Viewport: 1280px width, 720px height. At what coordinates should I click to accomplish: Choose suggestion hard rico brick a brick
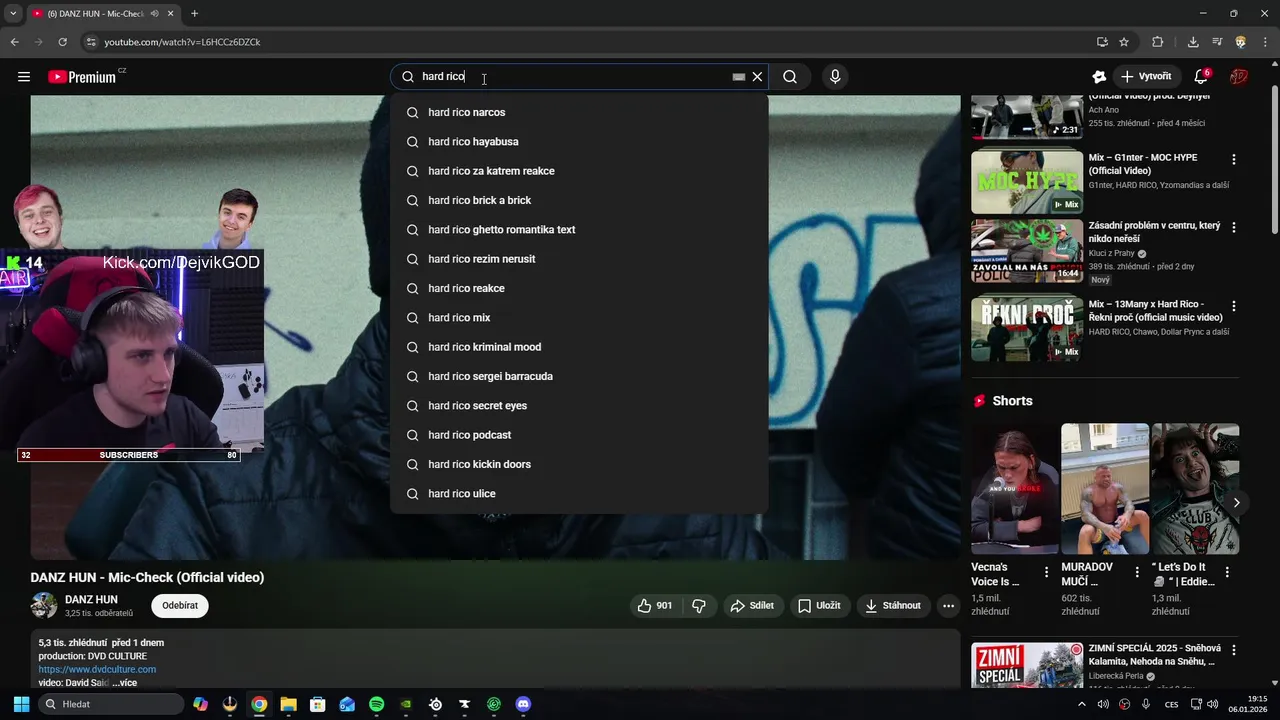click(x=580, y=200)
